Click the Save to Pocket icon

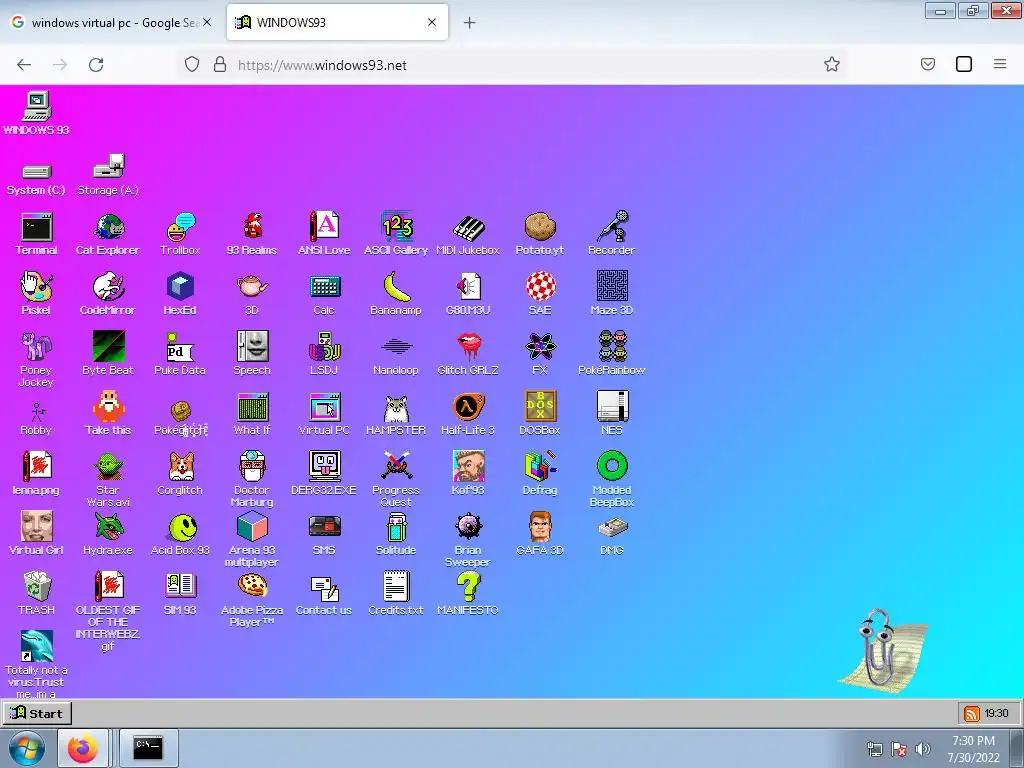point(928,64)
